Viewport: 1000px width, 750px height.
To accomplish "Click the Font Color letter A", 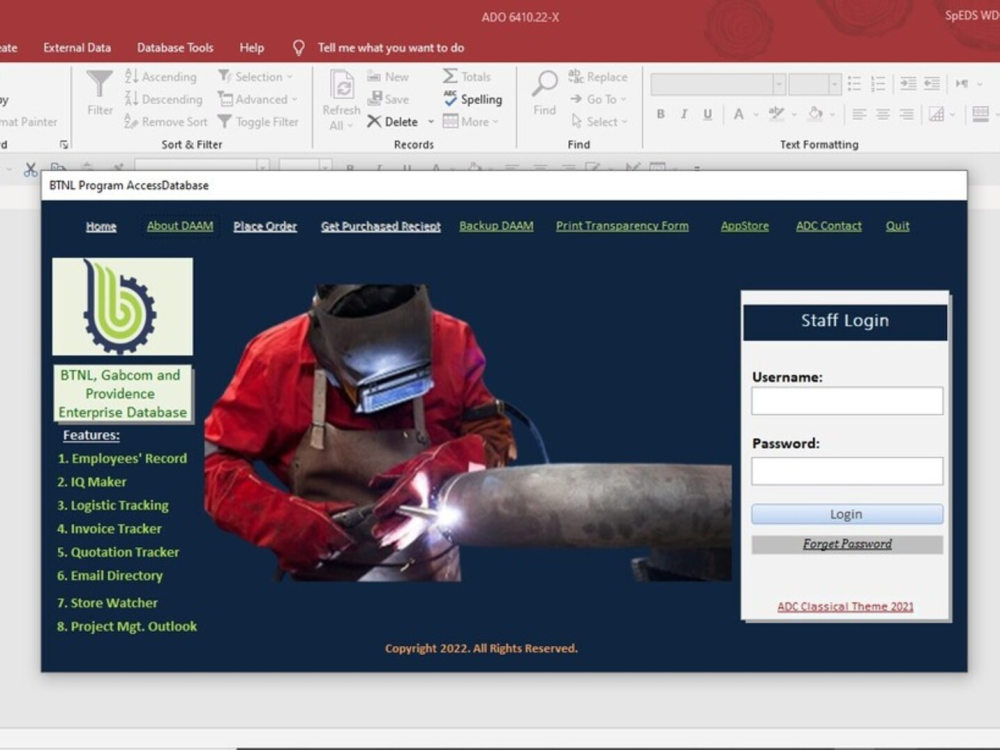I will pyautogui.click(x=739, y=114).
